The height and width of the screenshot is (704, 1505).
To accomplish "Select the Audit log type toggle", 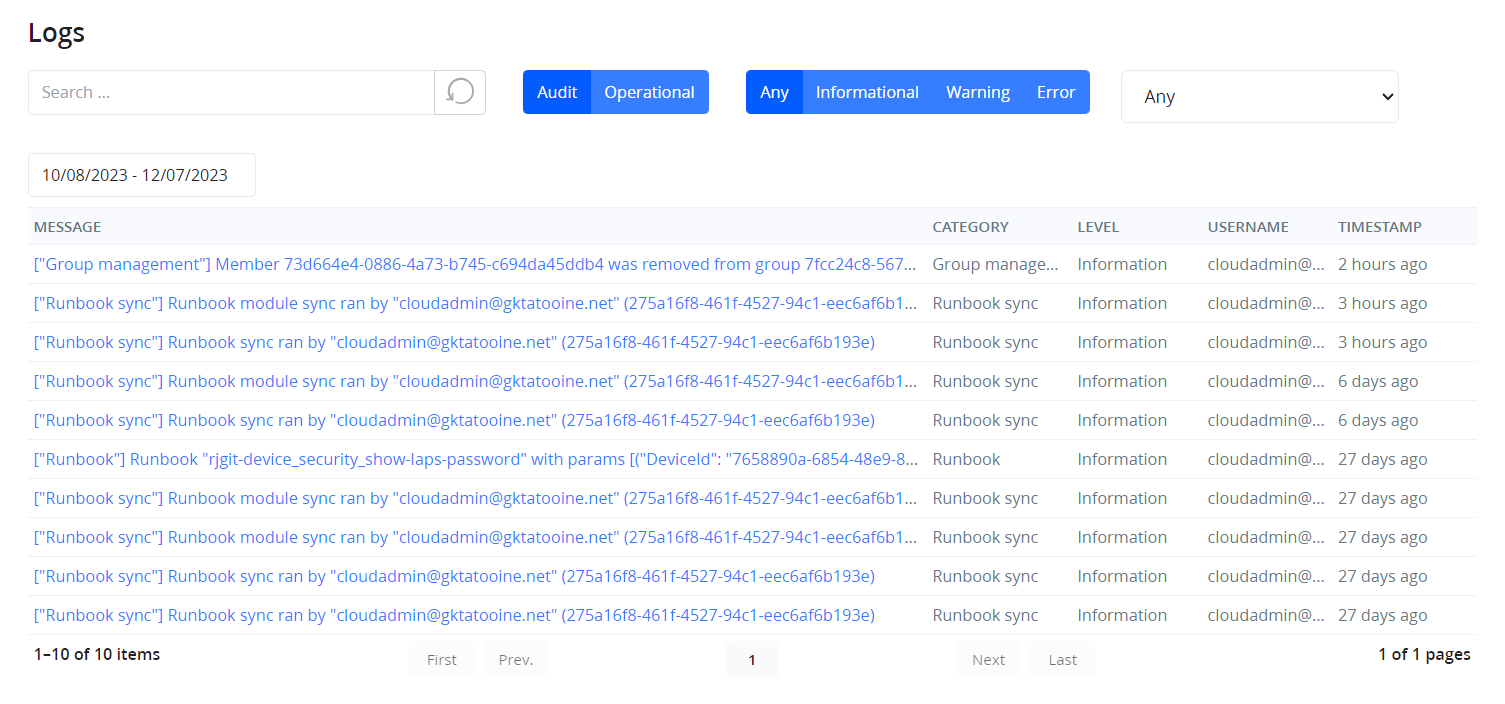I will click(x=557, y=92).
